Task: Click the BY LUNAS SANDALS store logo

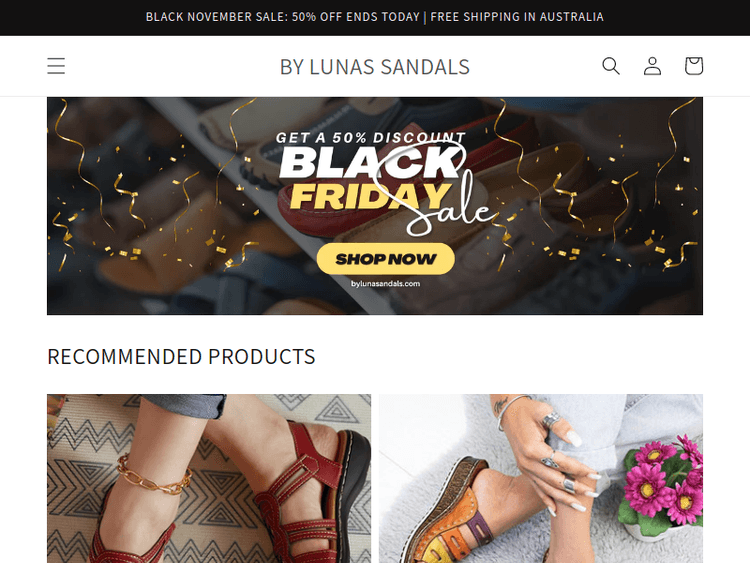Action: pos(375,66)
